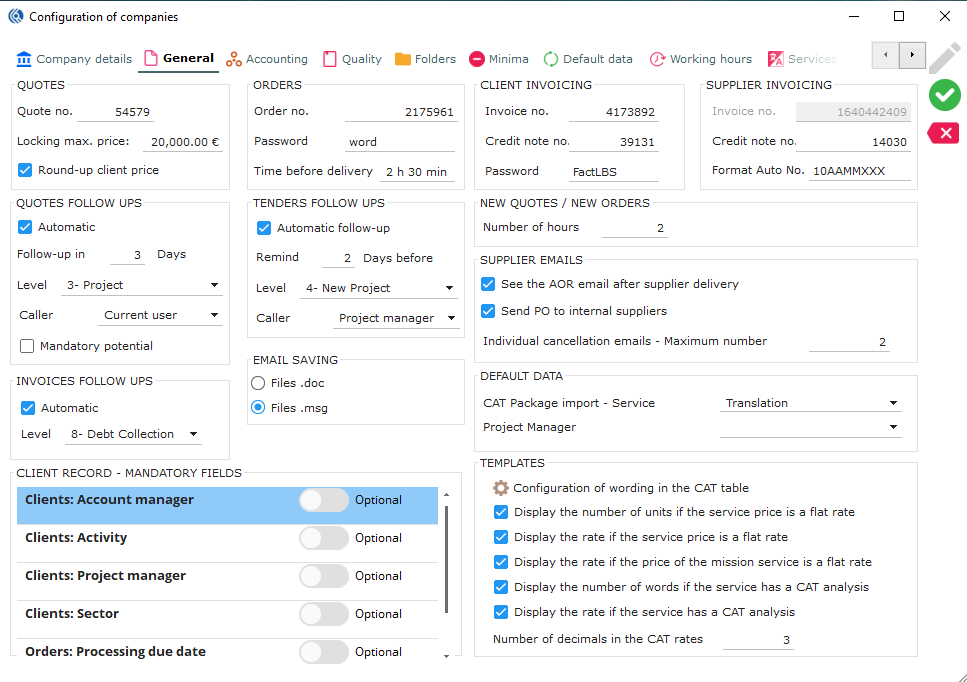Click the green checkmark save icon

pyautogui.click(x=944, y=96)
